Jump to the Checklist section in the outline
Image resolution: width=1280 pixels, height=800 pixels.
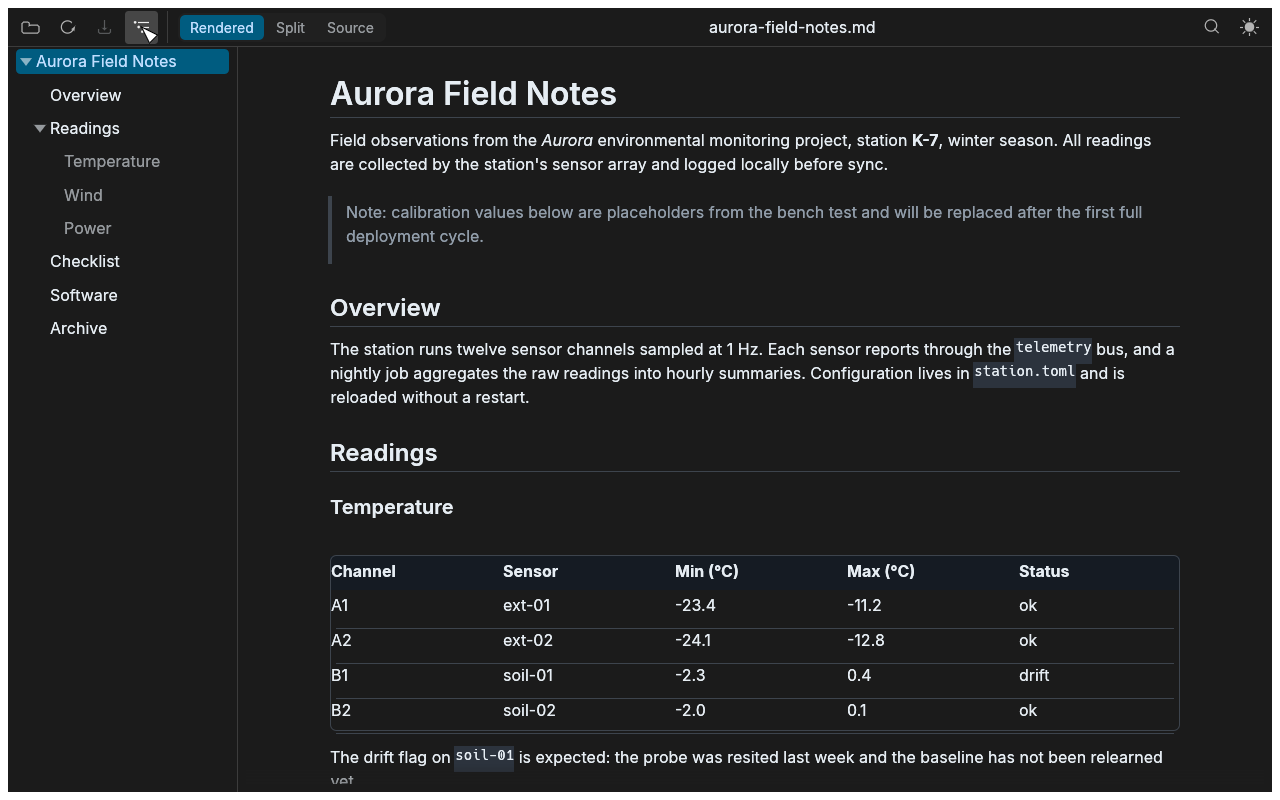[85, 261]
